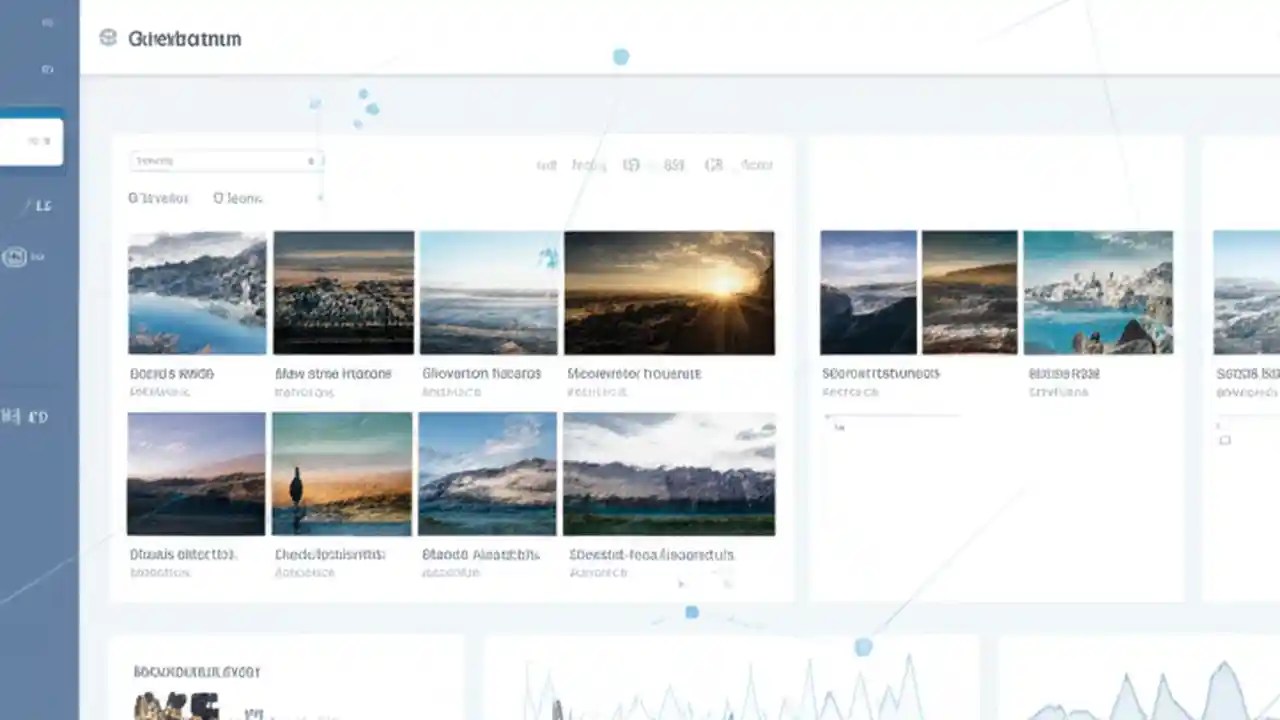Viewport: 1280px width, 720px height.
Task: Toggle the first filter chip below the search bar
Action: 157,198
